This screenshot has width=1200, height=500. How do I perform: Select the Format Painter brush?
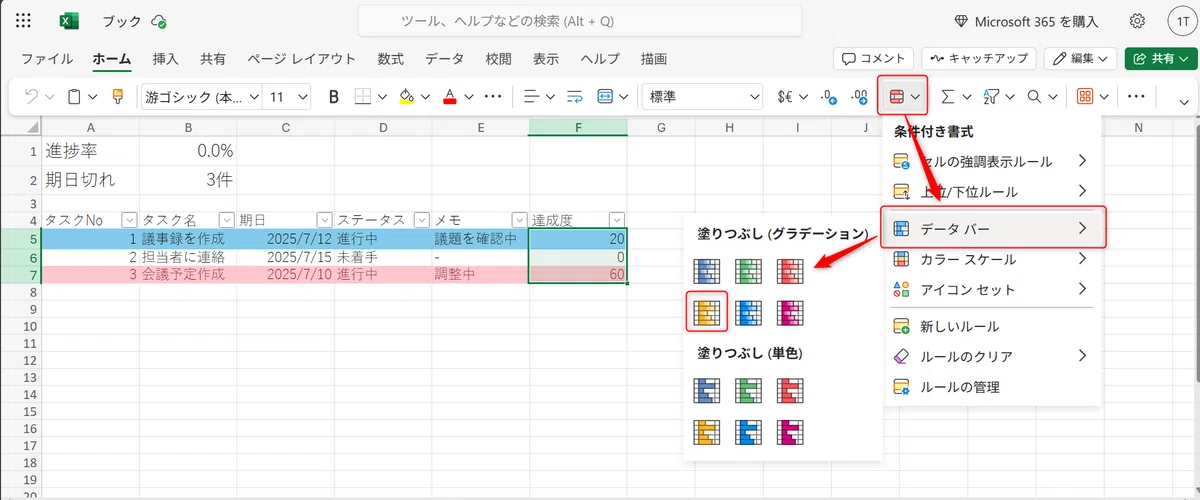tap(118, 97)
